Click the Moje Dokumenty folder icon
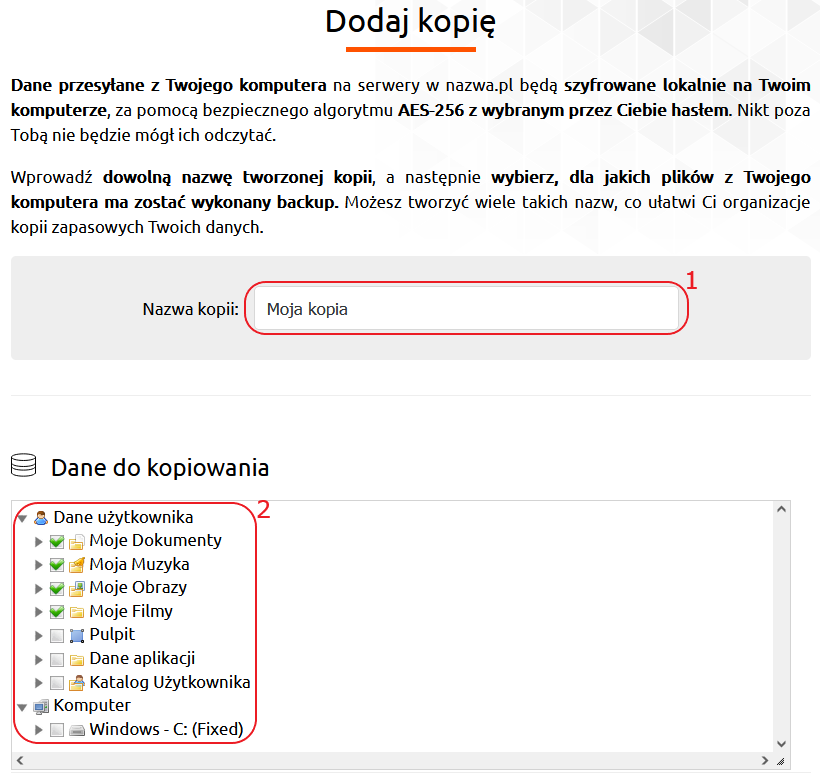The height and width of the screenshot is (780, 820). click(77, 542)
